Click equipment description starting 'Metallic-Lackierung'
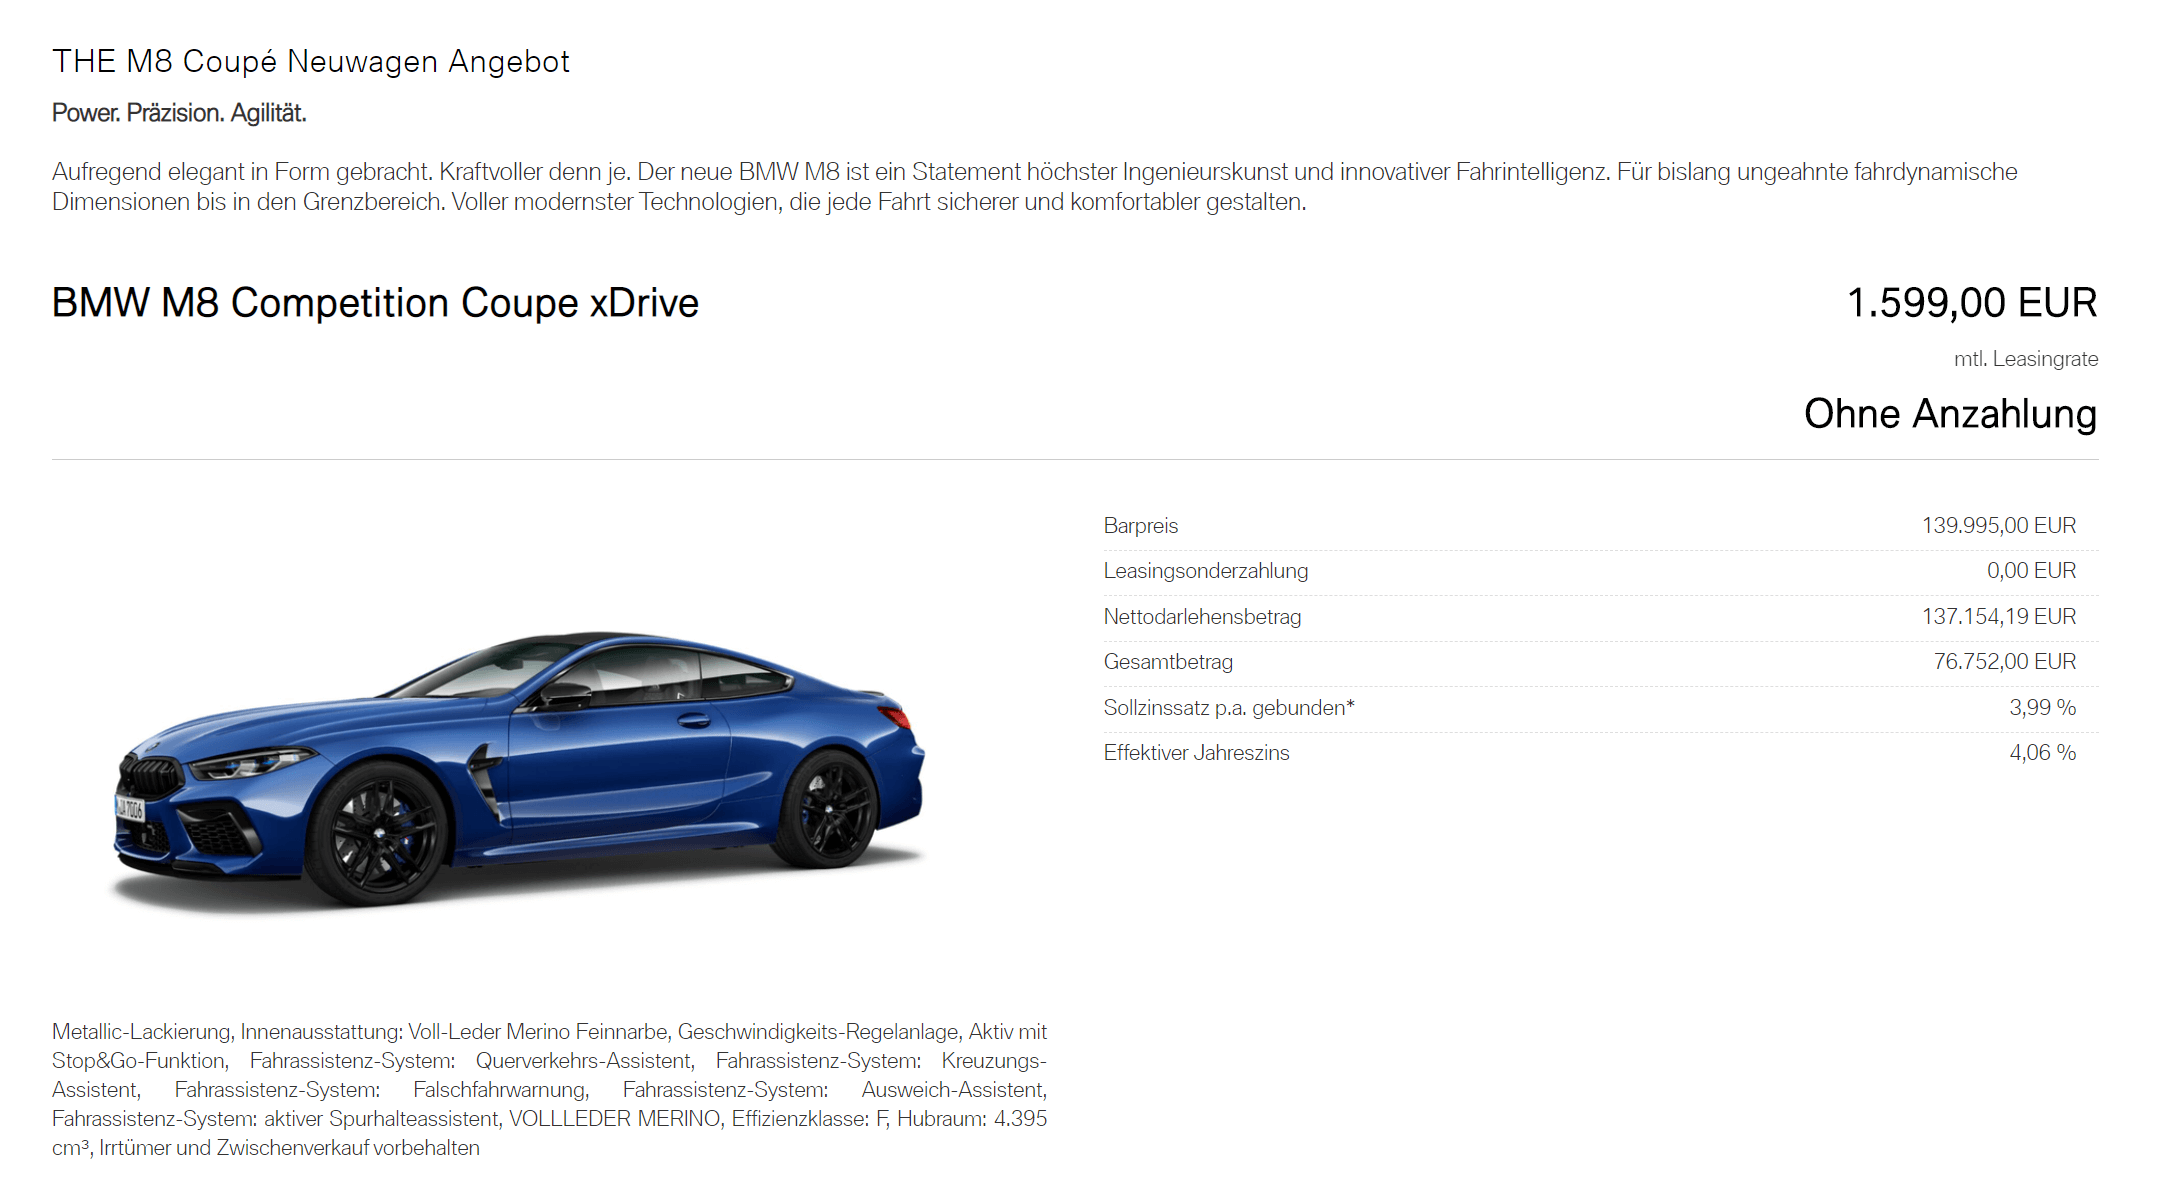 [x=549, y=1090]
